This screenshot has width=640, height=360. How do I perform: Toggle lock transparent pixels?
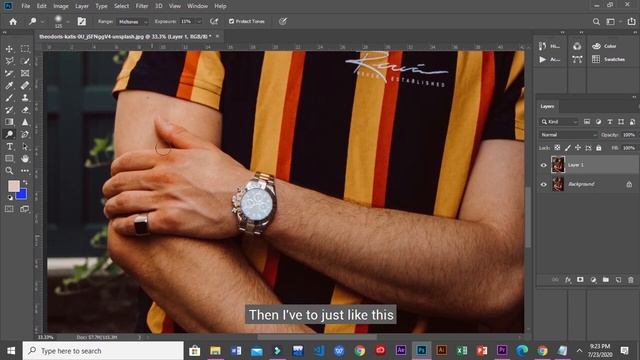click(x=557, y=148)
